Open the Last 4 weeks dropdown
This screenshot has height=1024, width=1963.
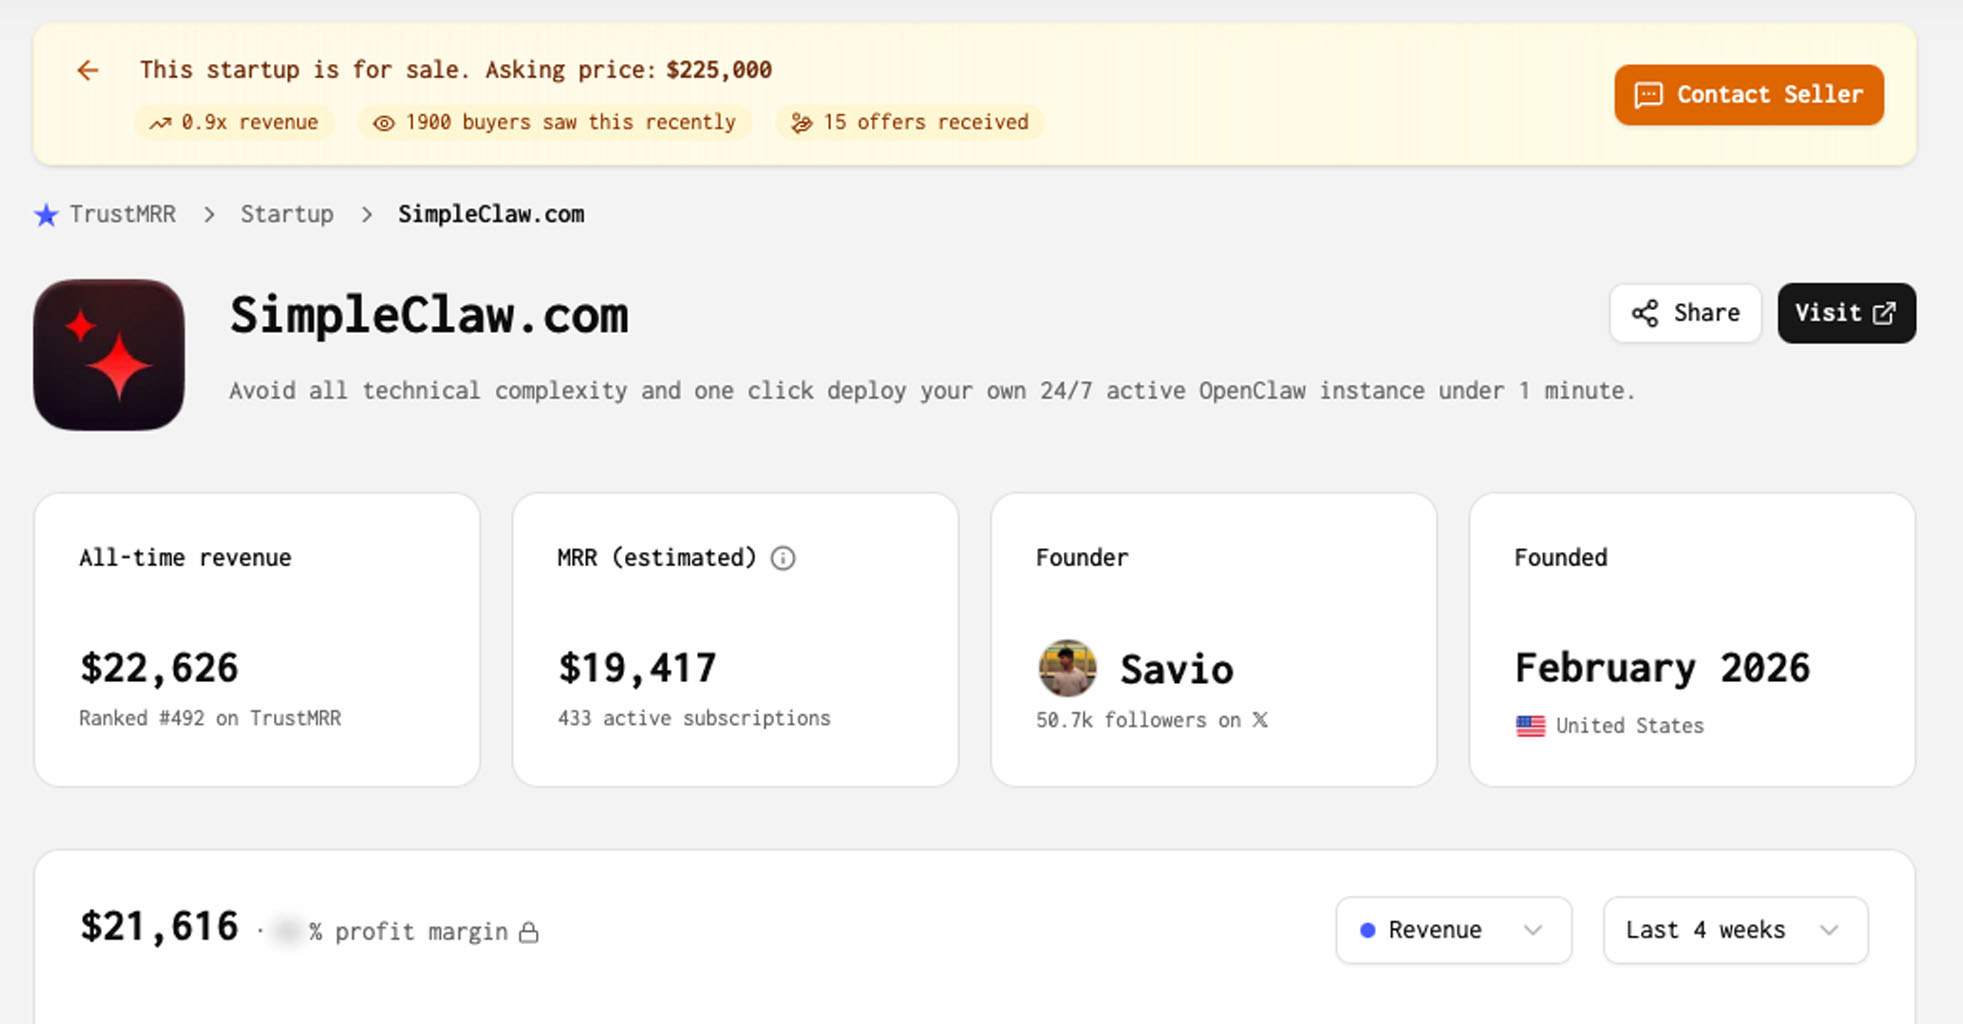(1735, 930)
